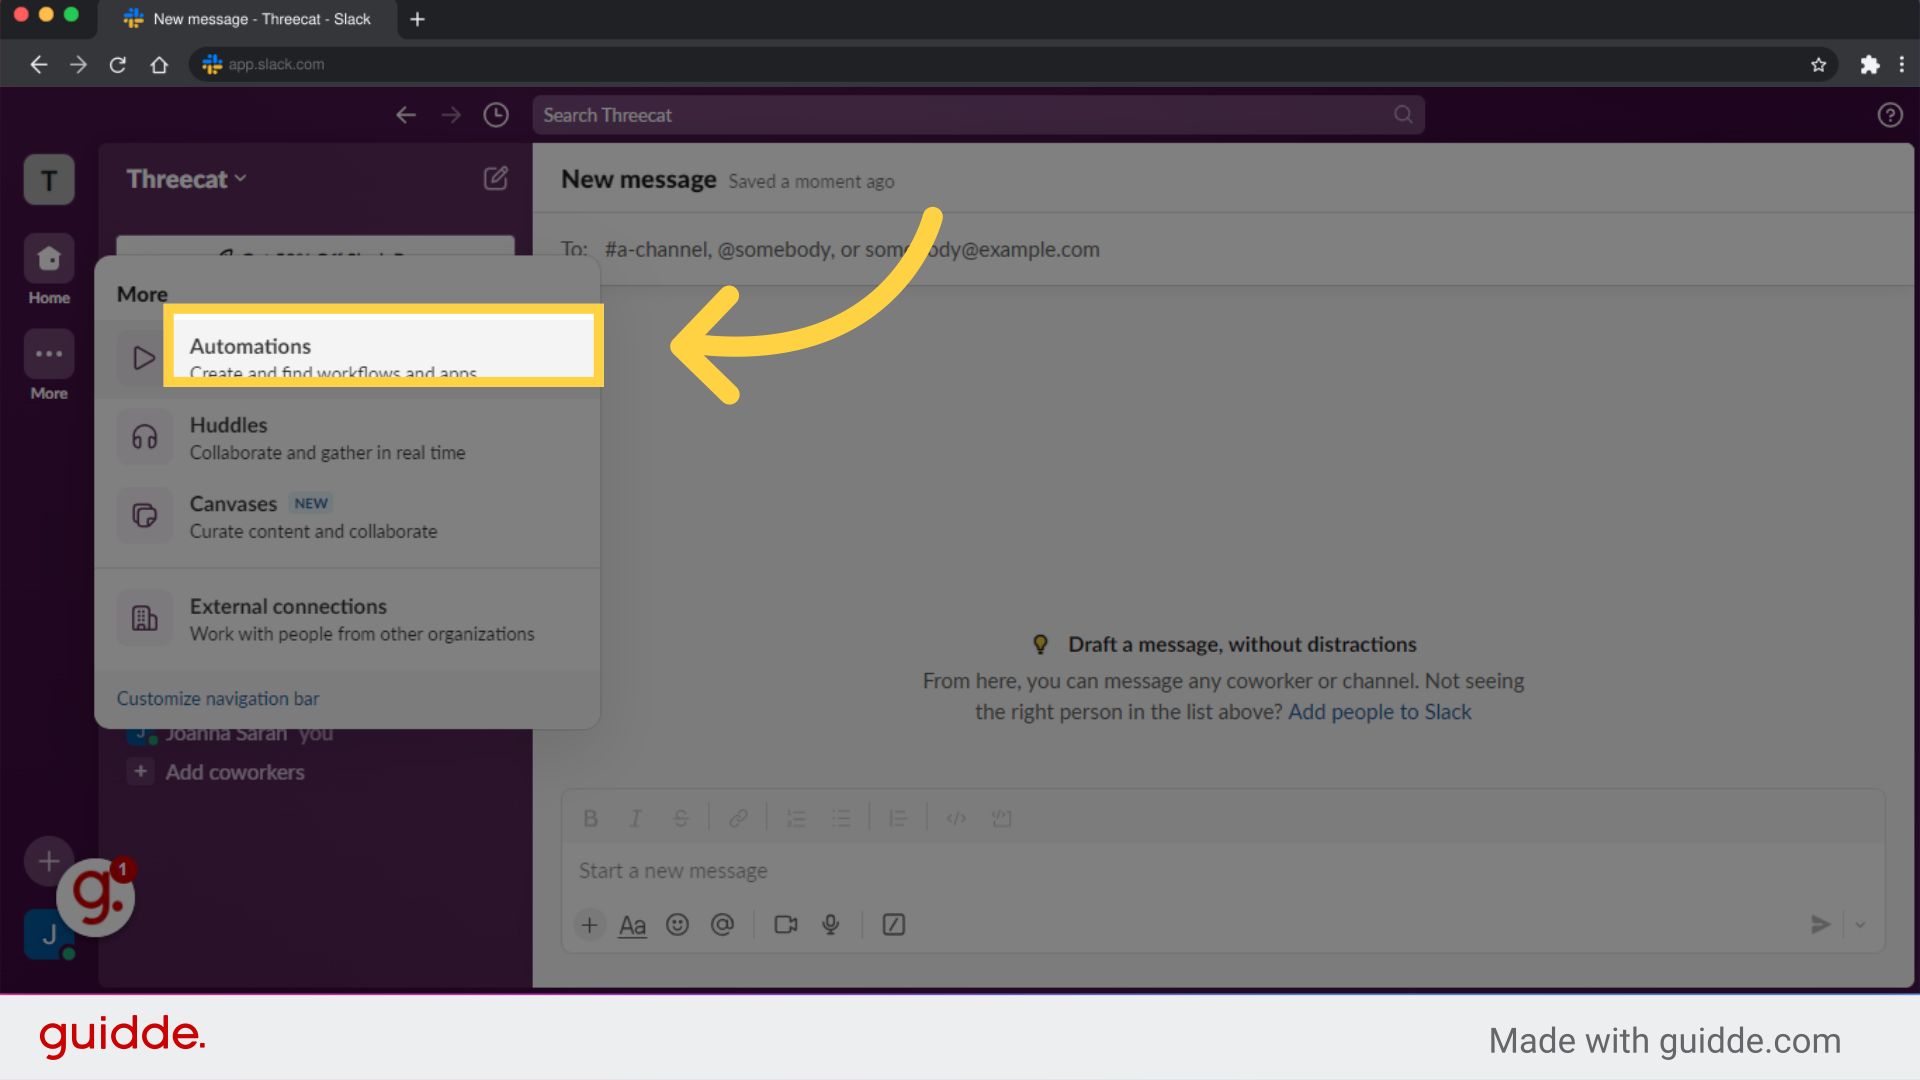Toggle bold formatting
The width and height of the screenshot is (1920, 1080).
click(x=590, y=818)
